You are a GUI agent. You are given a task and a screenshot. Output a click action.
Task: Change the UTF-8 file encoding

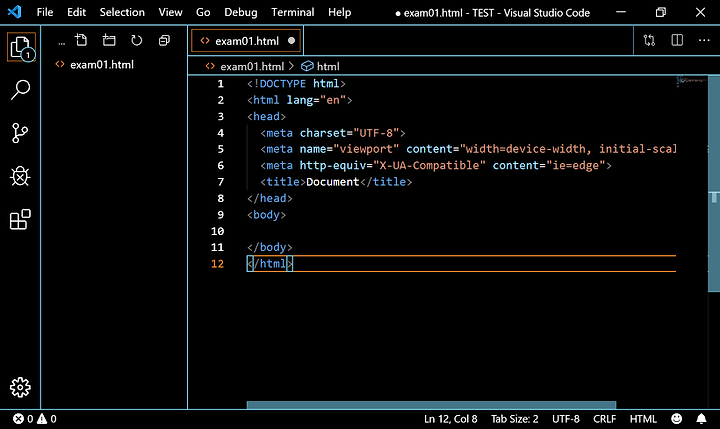566,419
